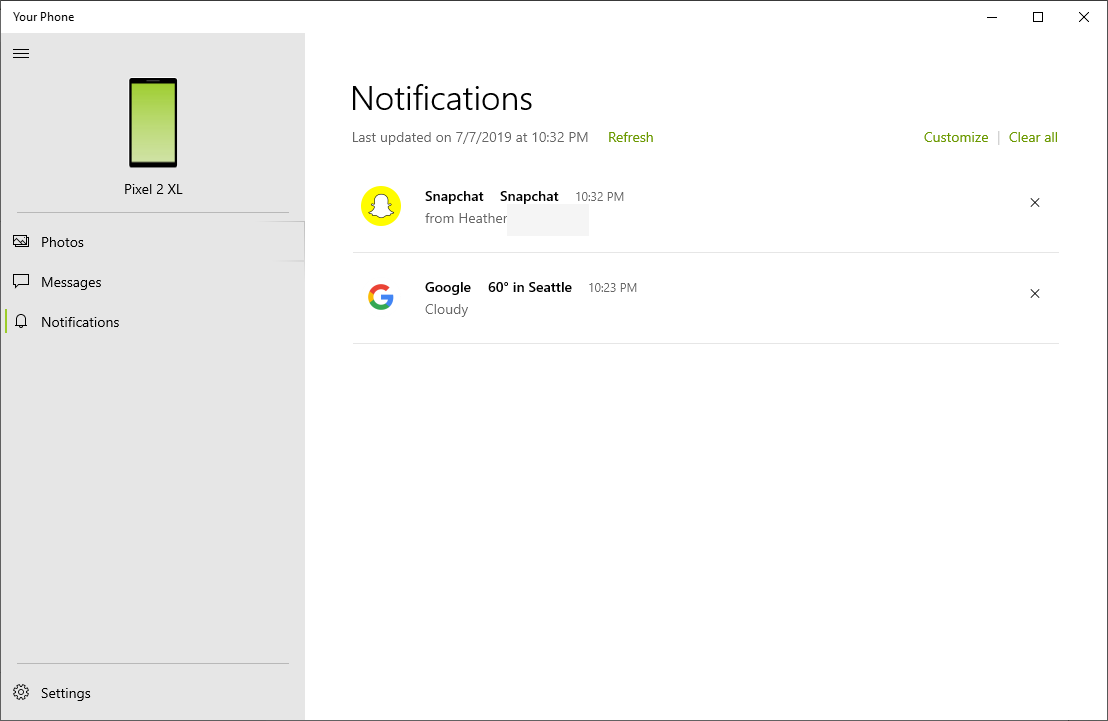Select the 'from Heather' message text
The height and width of the screenshot is (721, 1108).
466,218
